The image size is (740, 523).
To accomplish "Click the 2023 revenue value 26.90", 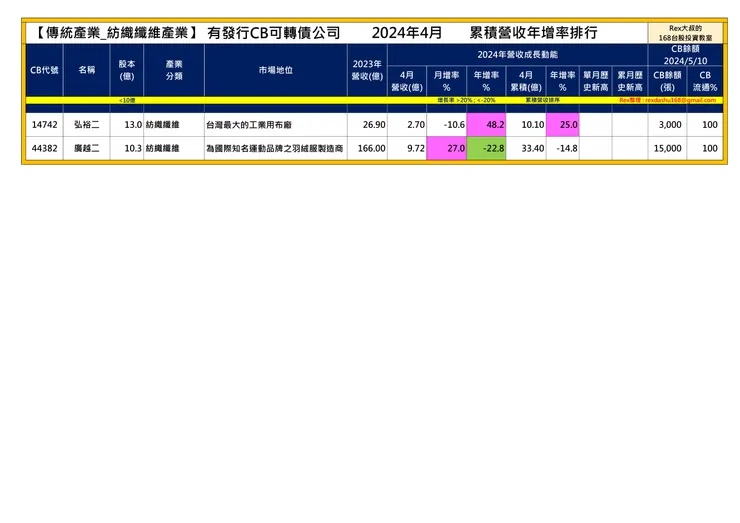I will click(374, 125).
